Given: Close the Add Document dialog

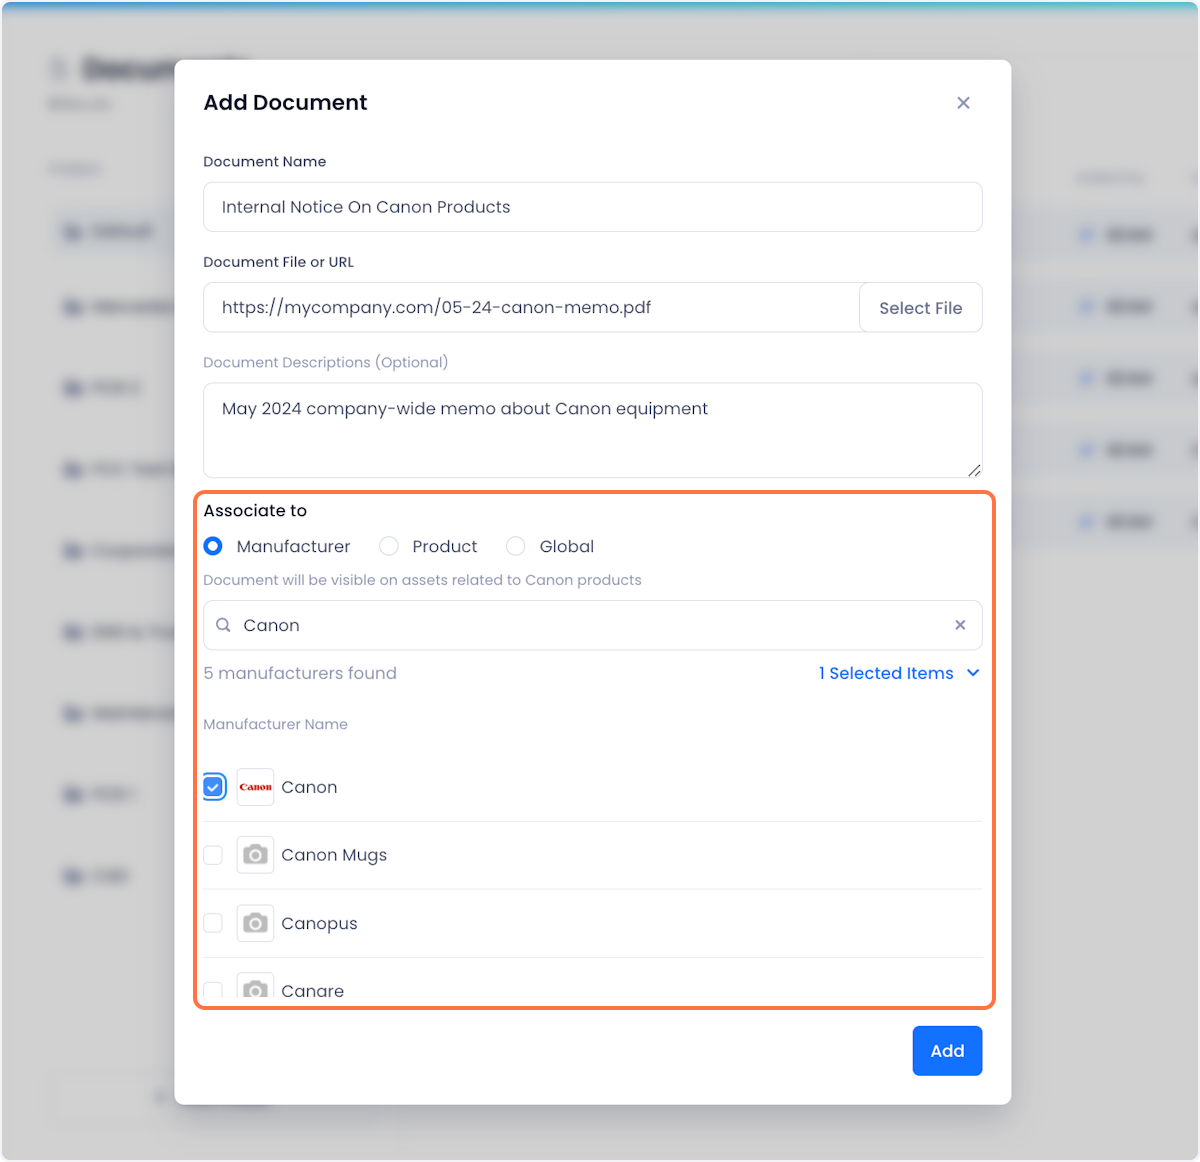Looking at the screenshot, I should click(963, 103).
